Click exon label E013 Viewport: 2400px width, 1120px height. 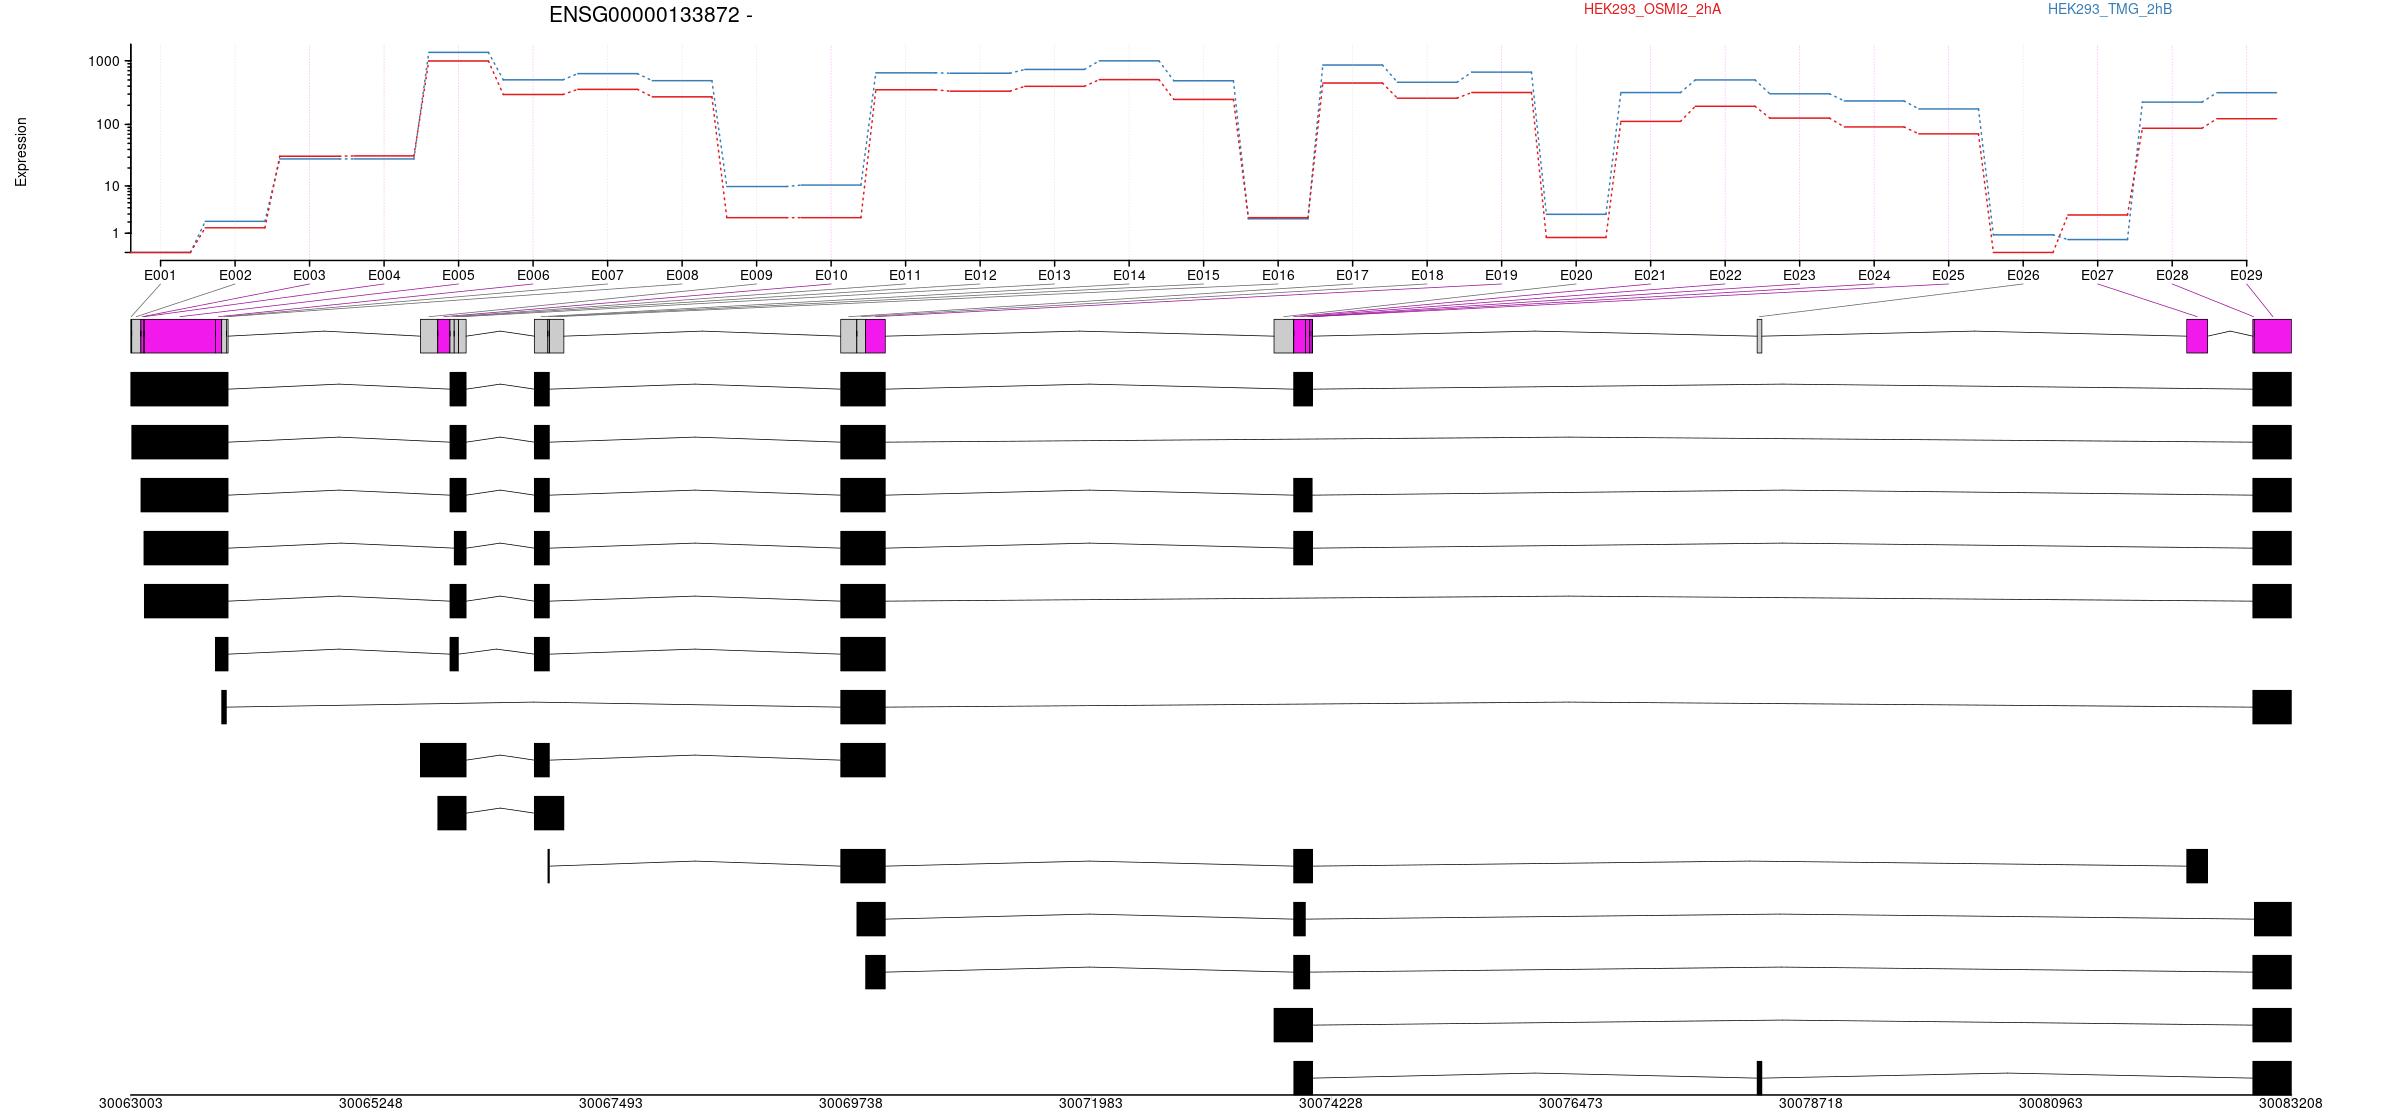pos(1054,275)
